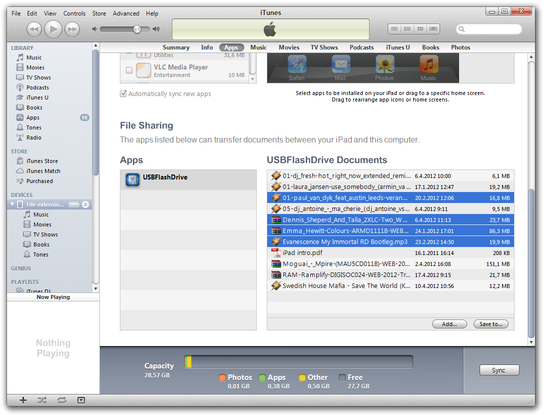Viewport: 544px width, 415px height.
Task: Select Evanescence My Immortal mp3 file
Action: pyautogui.click(x=391, y=242)
